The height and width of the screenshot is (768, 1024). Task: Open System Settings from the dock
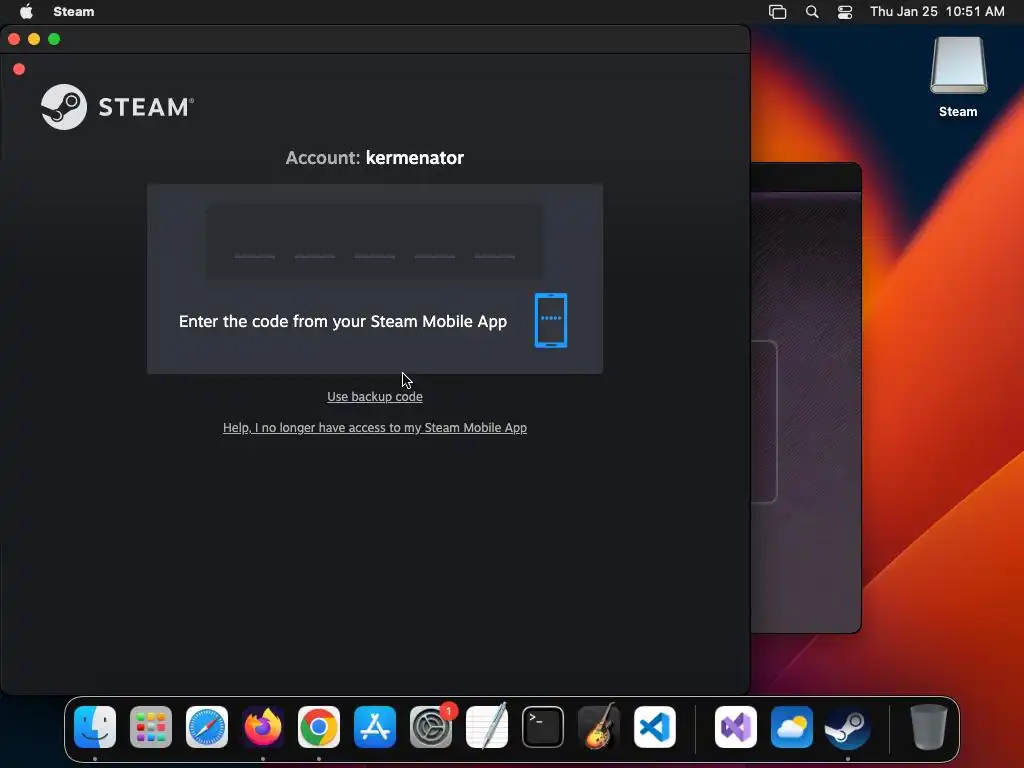click(x=431, y=727)
